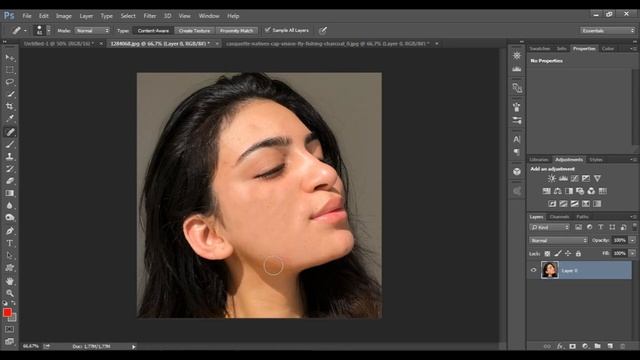Click the add layer style fx icon
The width and height of the screenshot is (640, 360).
pyautogui.click(x=560, y=346)
